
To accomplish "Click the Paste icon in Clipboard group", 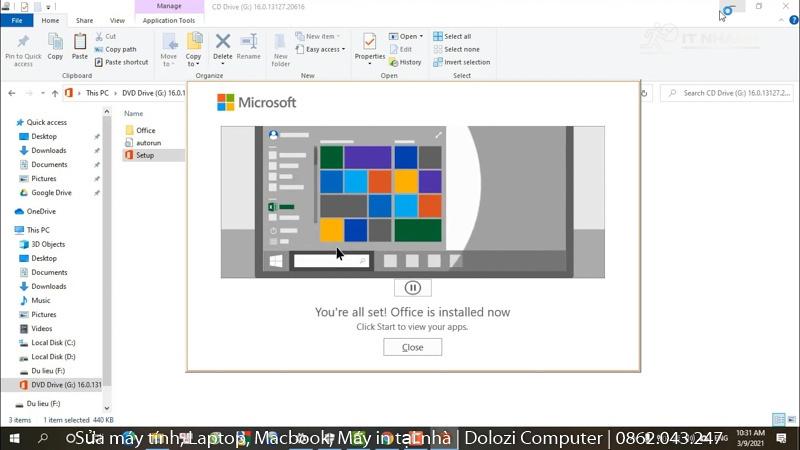I will (x=80, y=42).
